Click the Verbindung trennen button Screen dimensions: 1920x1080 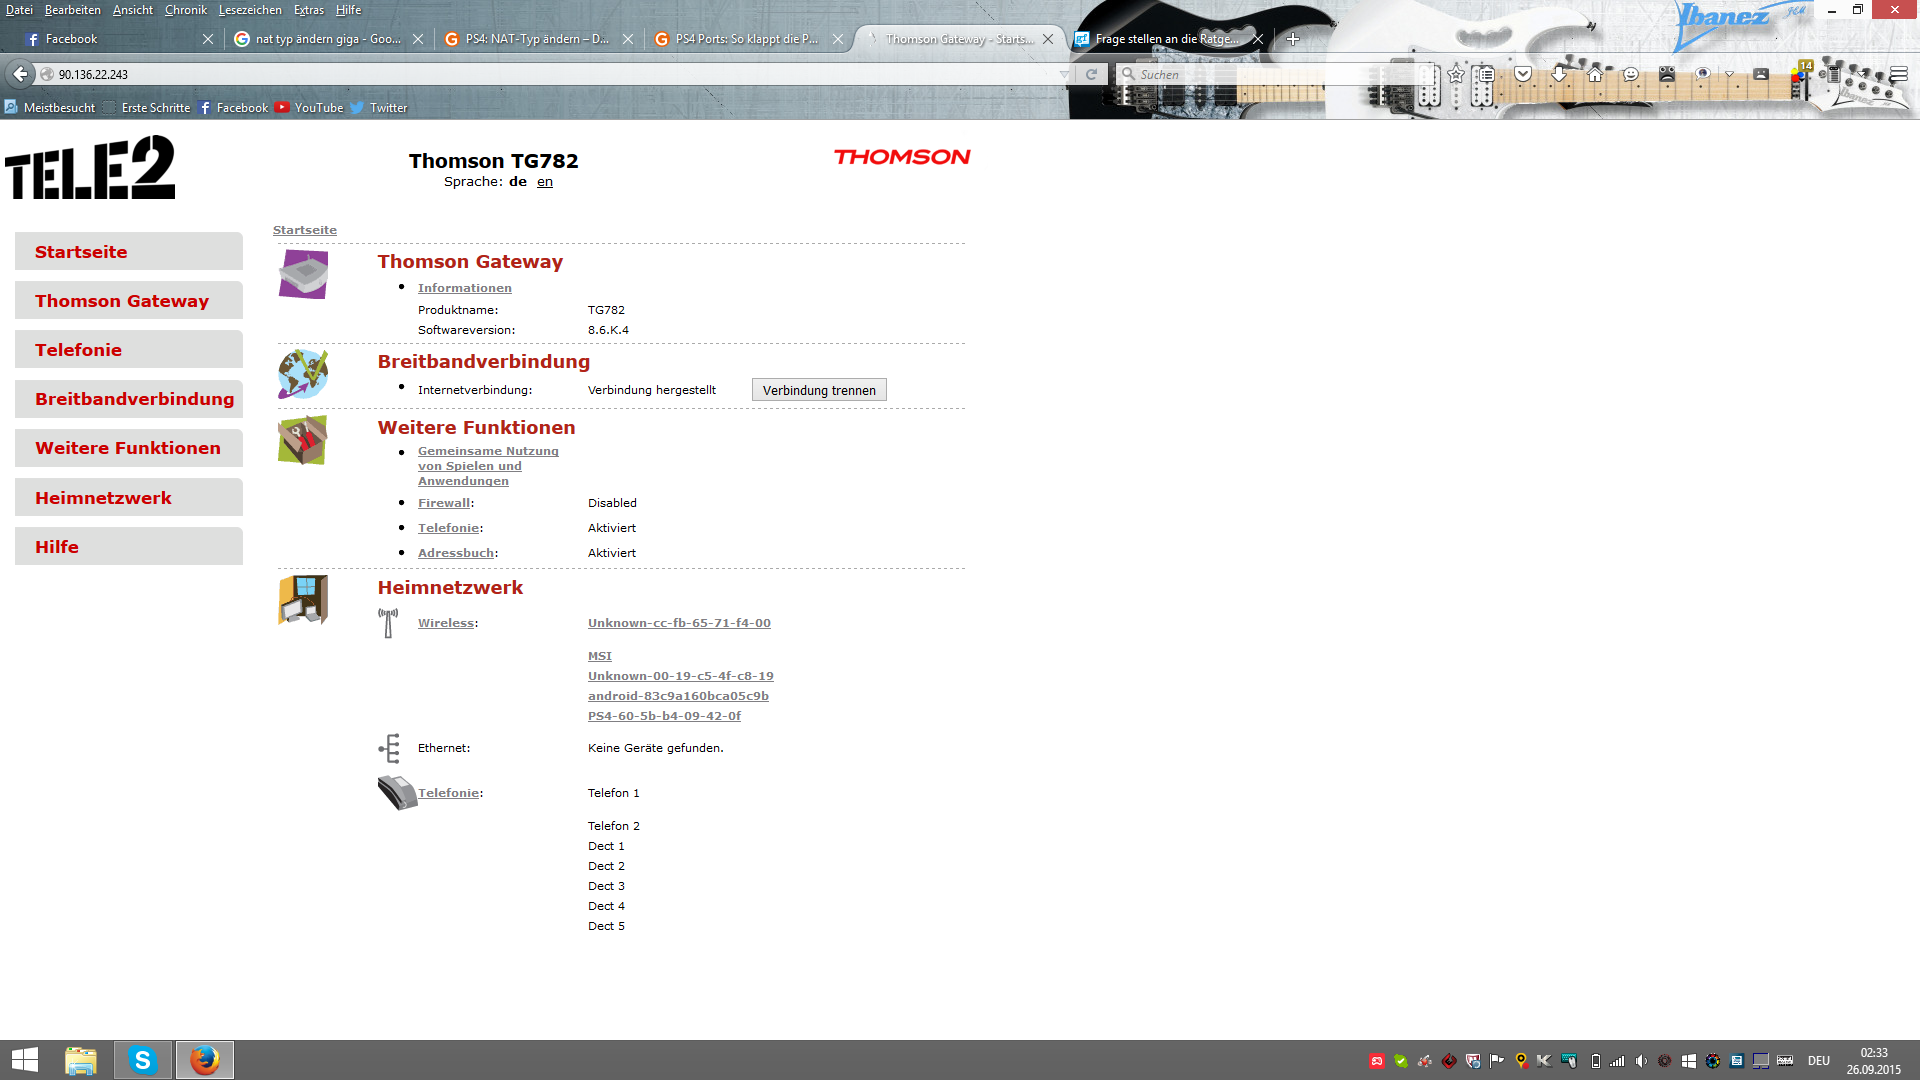click(819, 390)
